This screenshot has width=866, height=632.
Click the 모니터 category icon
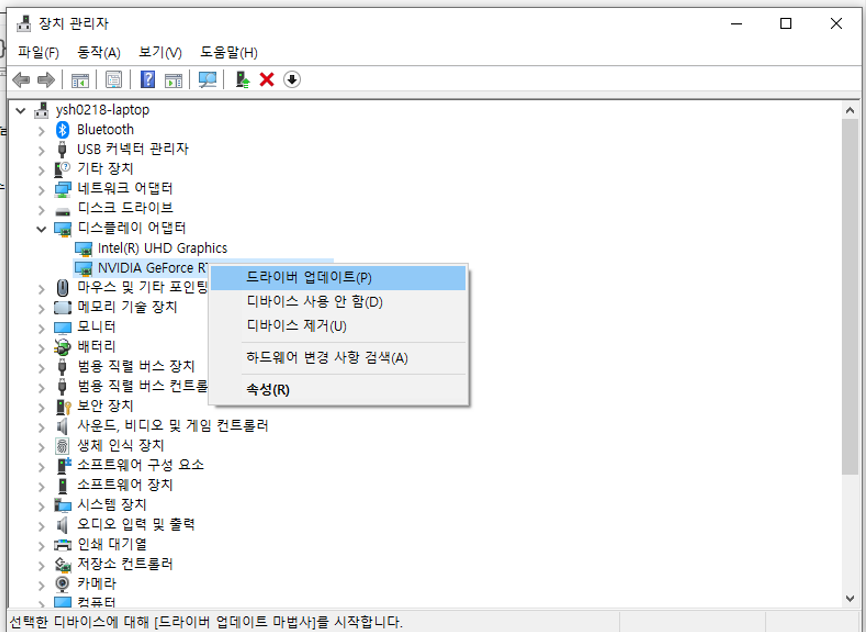coord(62,327)
